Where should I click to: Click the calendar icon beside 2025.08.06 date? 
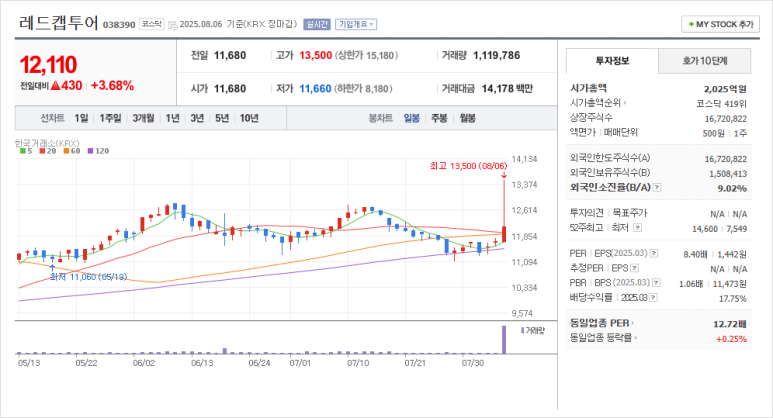click(173, 25)
